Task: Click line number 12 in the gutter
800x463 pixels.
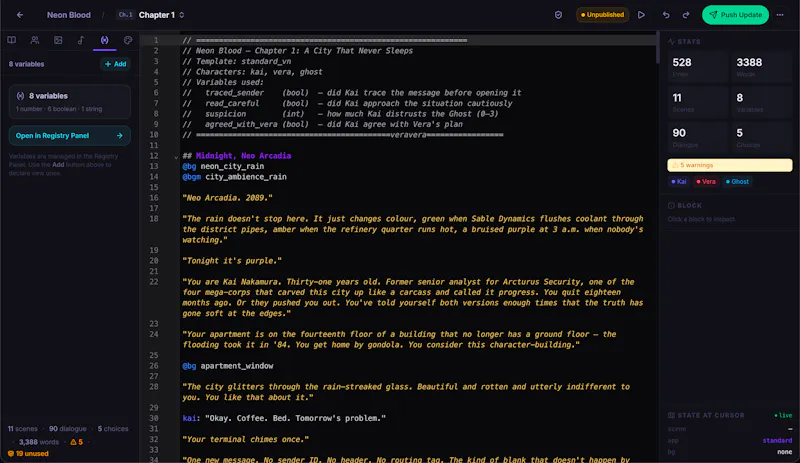Action: coord(154,156)
